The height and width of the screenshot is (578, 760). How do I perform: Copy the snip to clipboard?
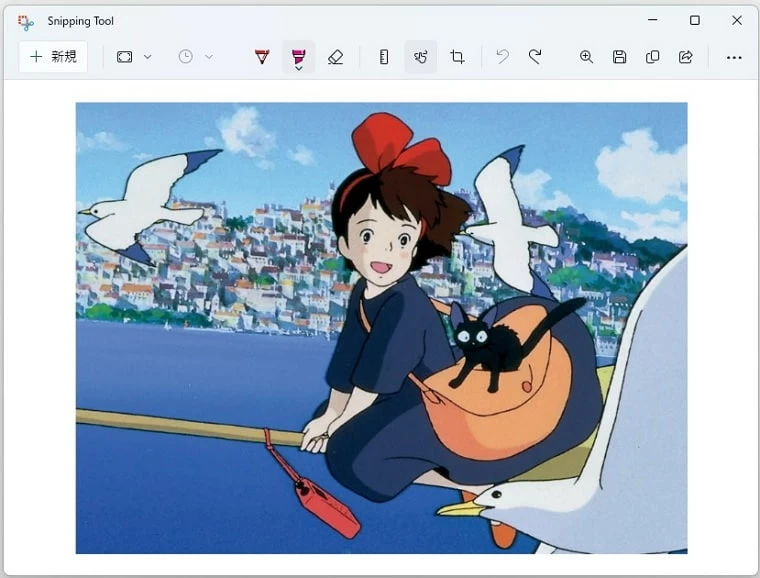[652, 57]
